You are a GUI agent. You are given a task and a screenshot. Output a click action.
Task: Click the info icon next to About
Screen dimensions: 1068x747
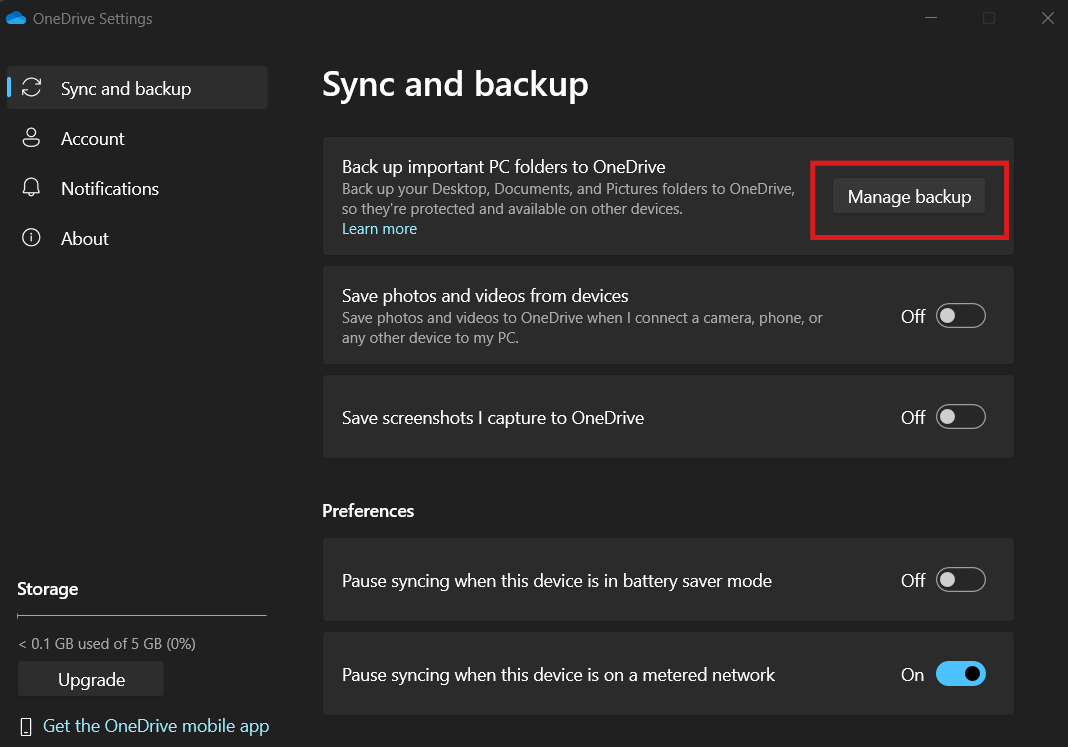(x=33, y=238)
